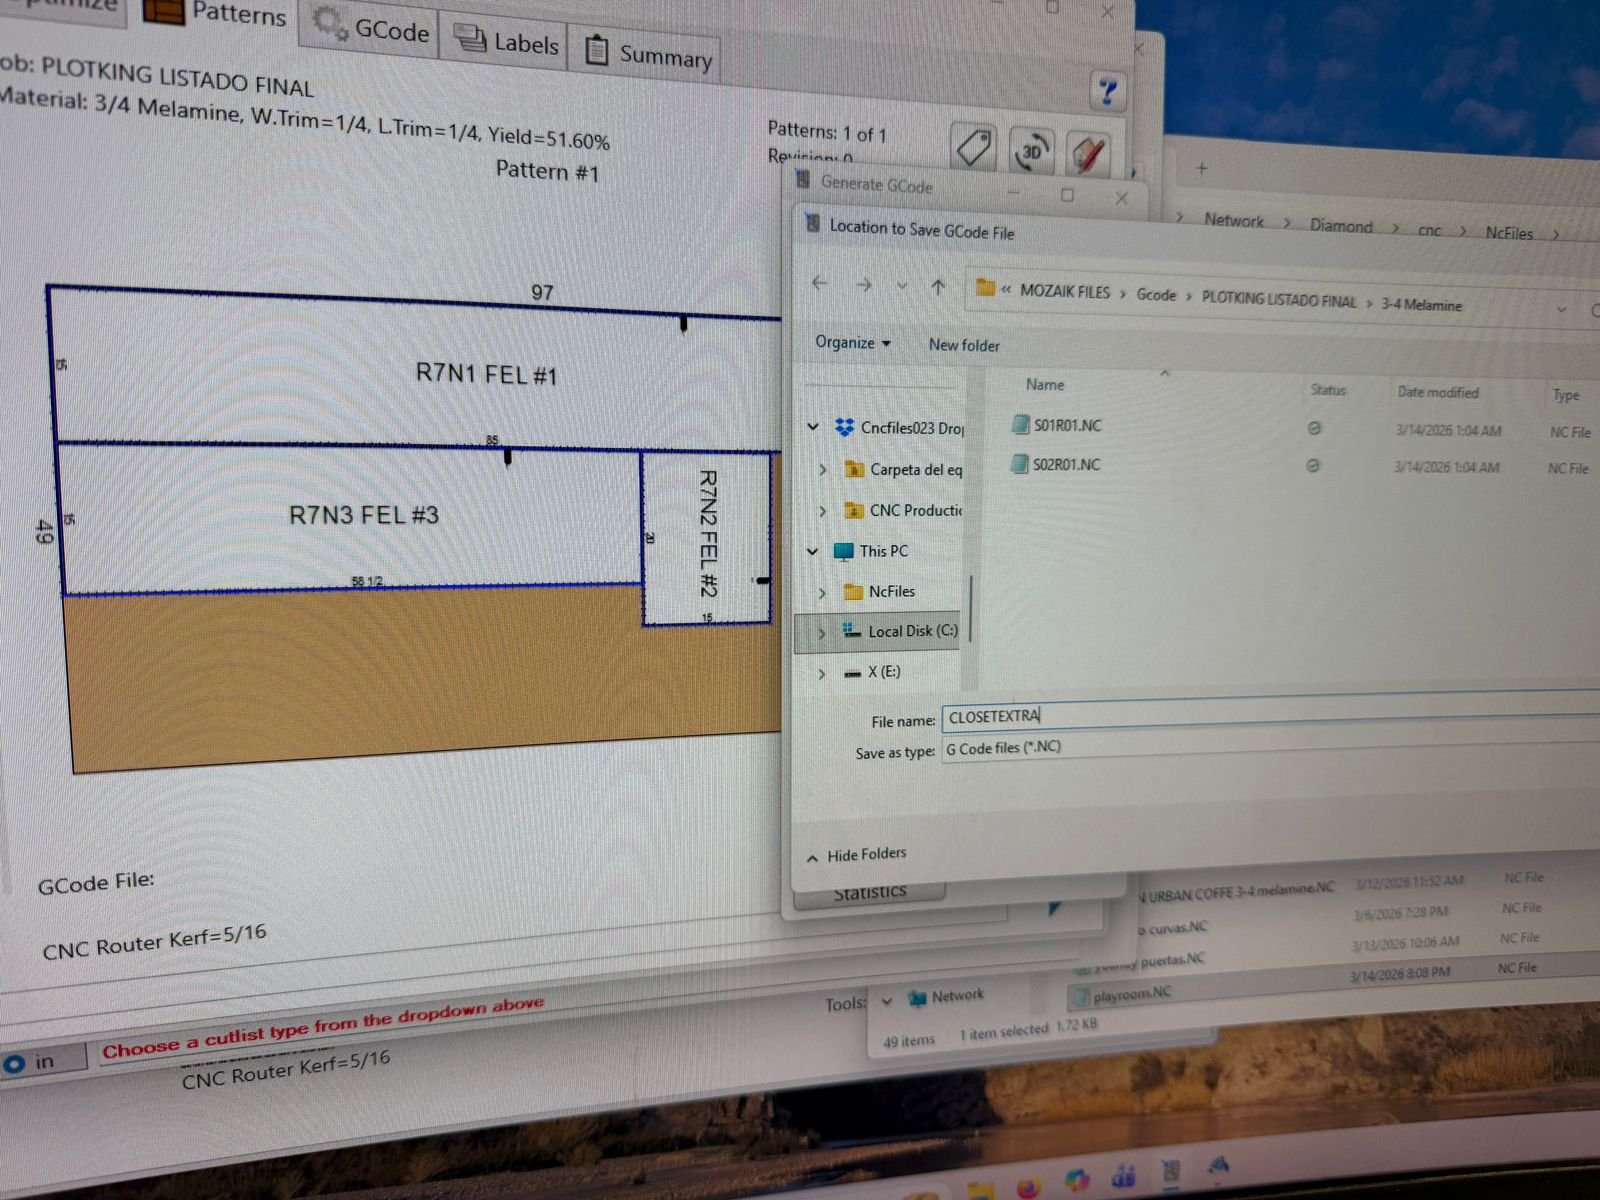Viewport: 1600px width, 1200px height.
Task: Click MOZAIK FILES in the address path
Action: [x=1064, y=291]
